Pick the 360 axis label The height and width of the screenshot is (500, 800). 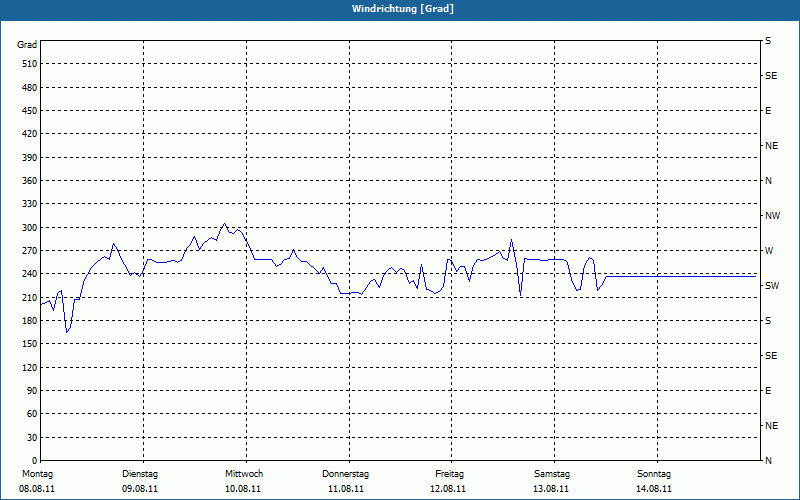pyautogui.click(x=30, y=181)
